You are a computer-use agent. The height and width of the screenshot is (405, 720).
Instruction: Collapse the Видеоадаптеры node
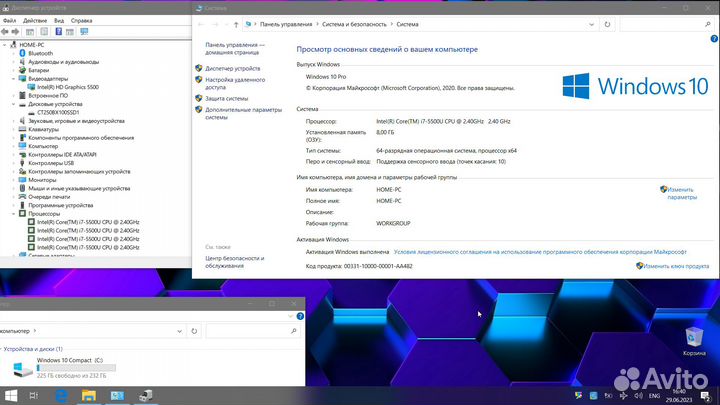click(14, 79)
